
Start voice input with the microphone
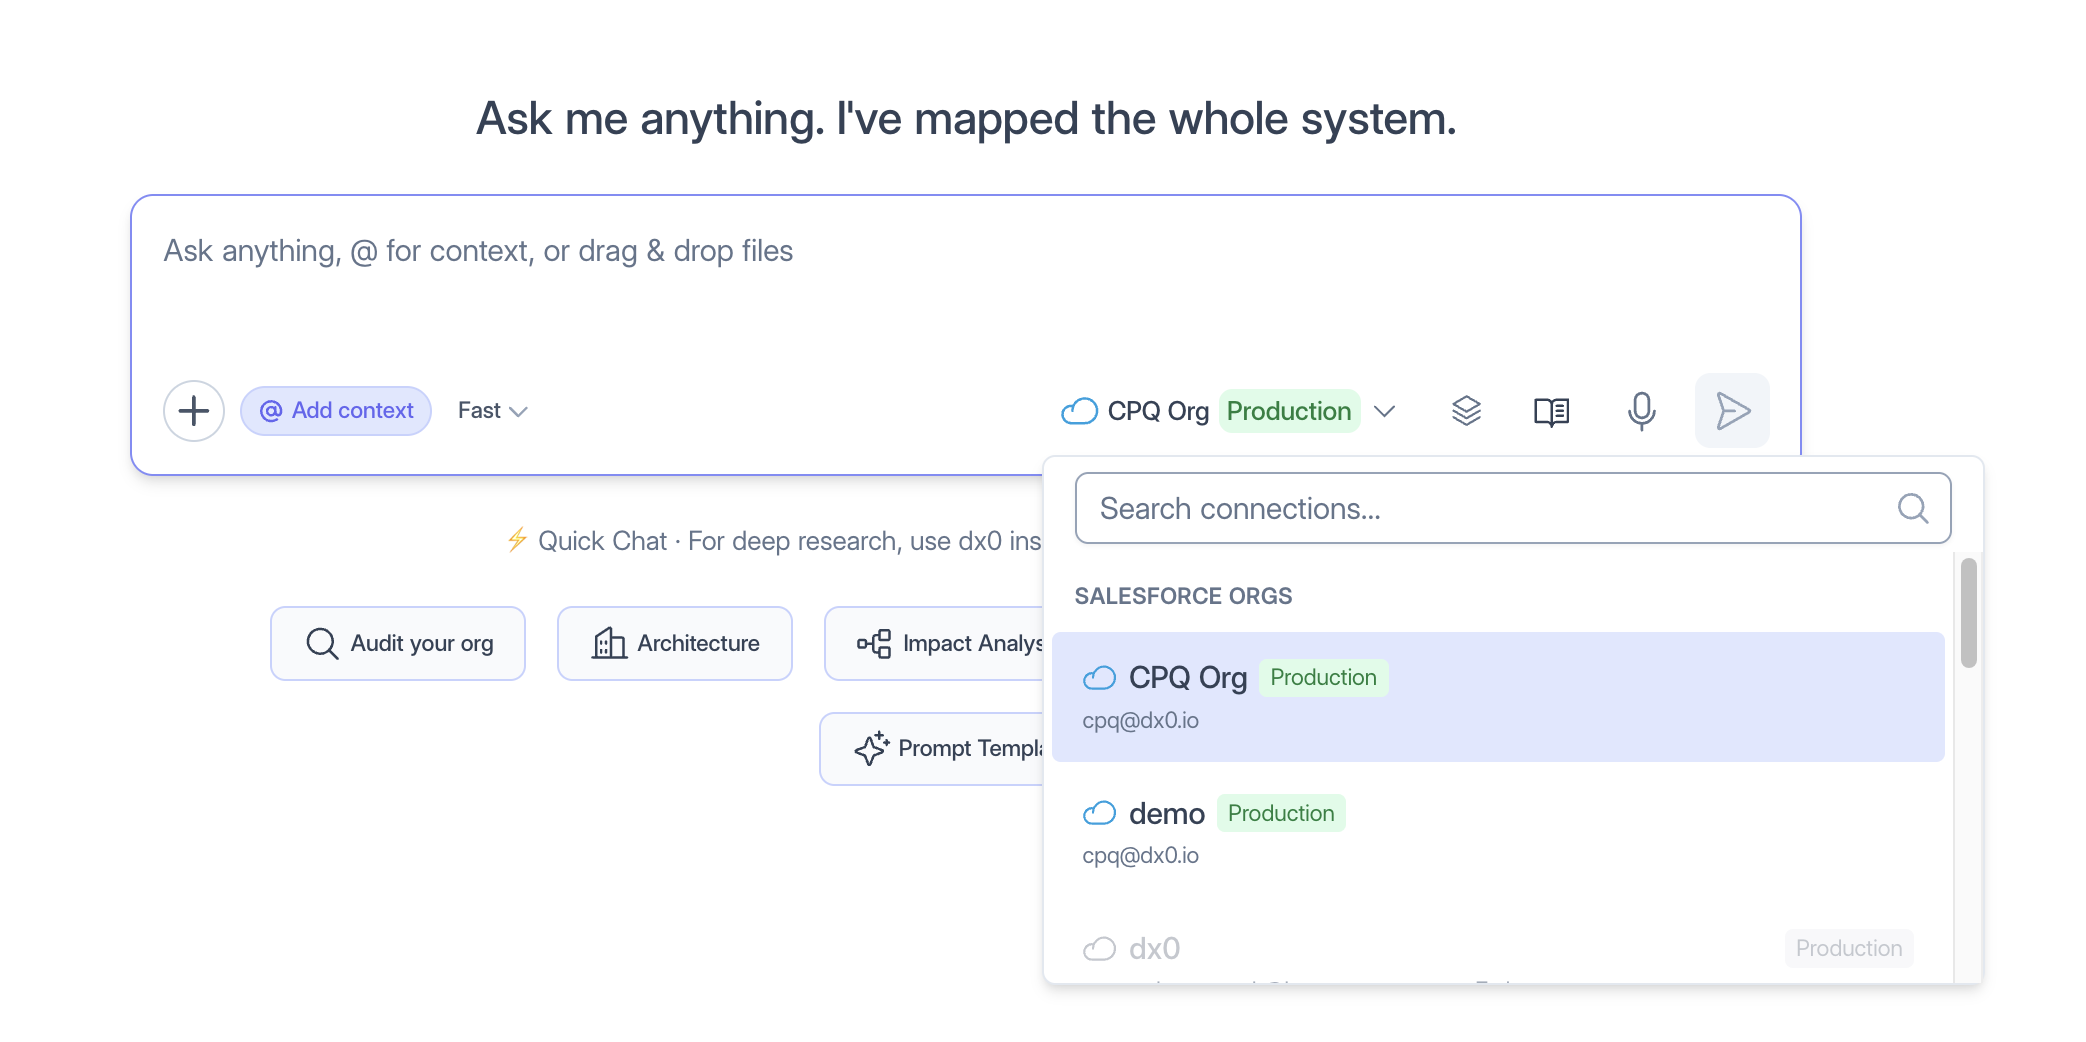[x=1641, y=411]
